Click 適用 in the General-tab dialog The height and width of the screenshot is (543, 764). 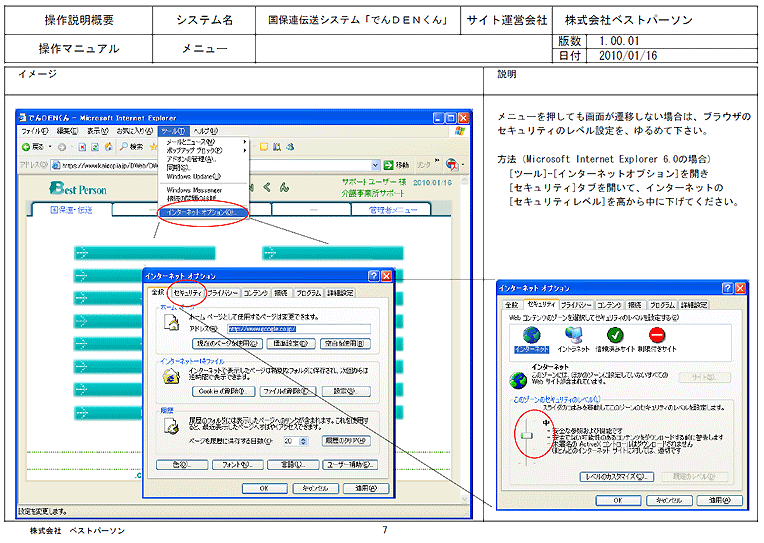tap(365, 488)
